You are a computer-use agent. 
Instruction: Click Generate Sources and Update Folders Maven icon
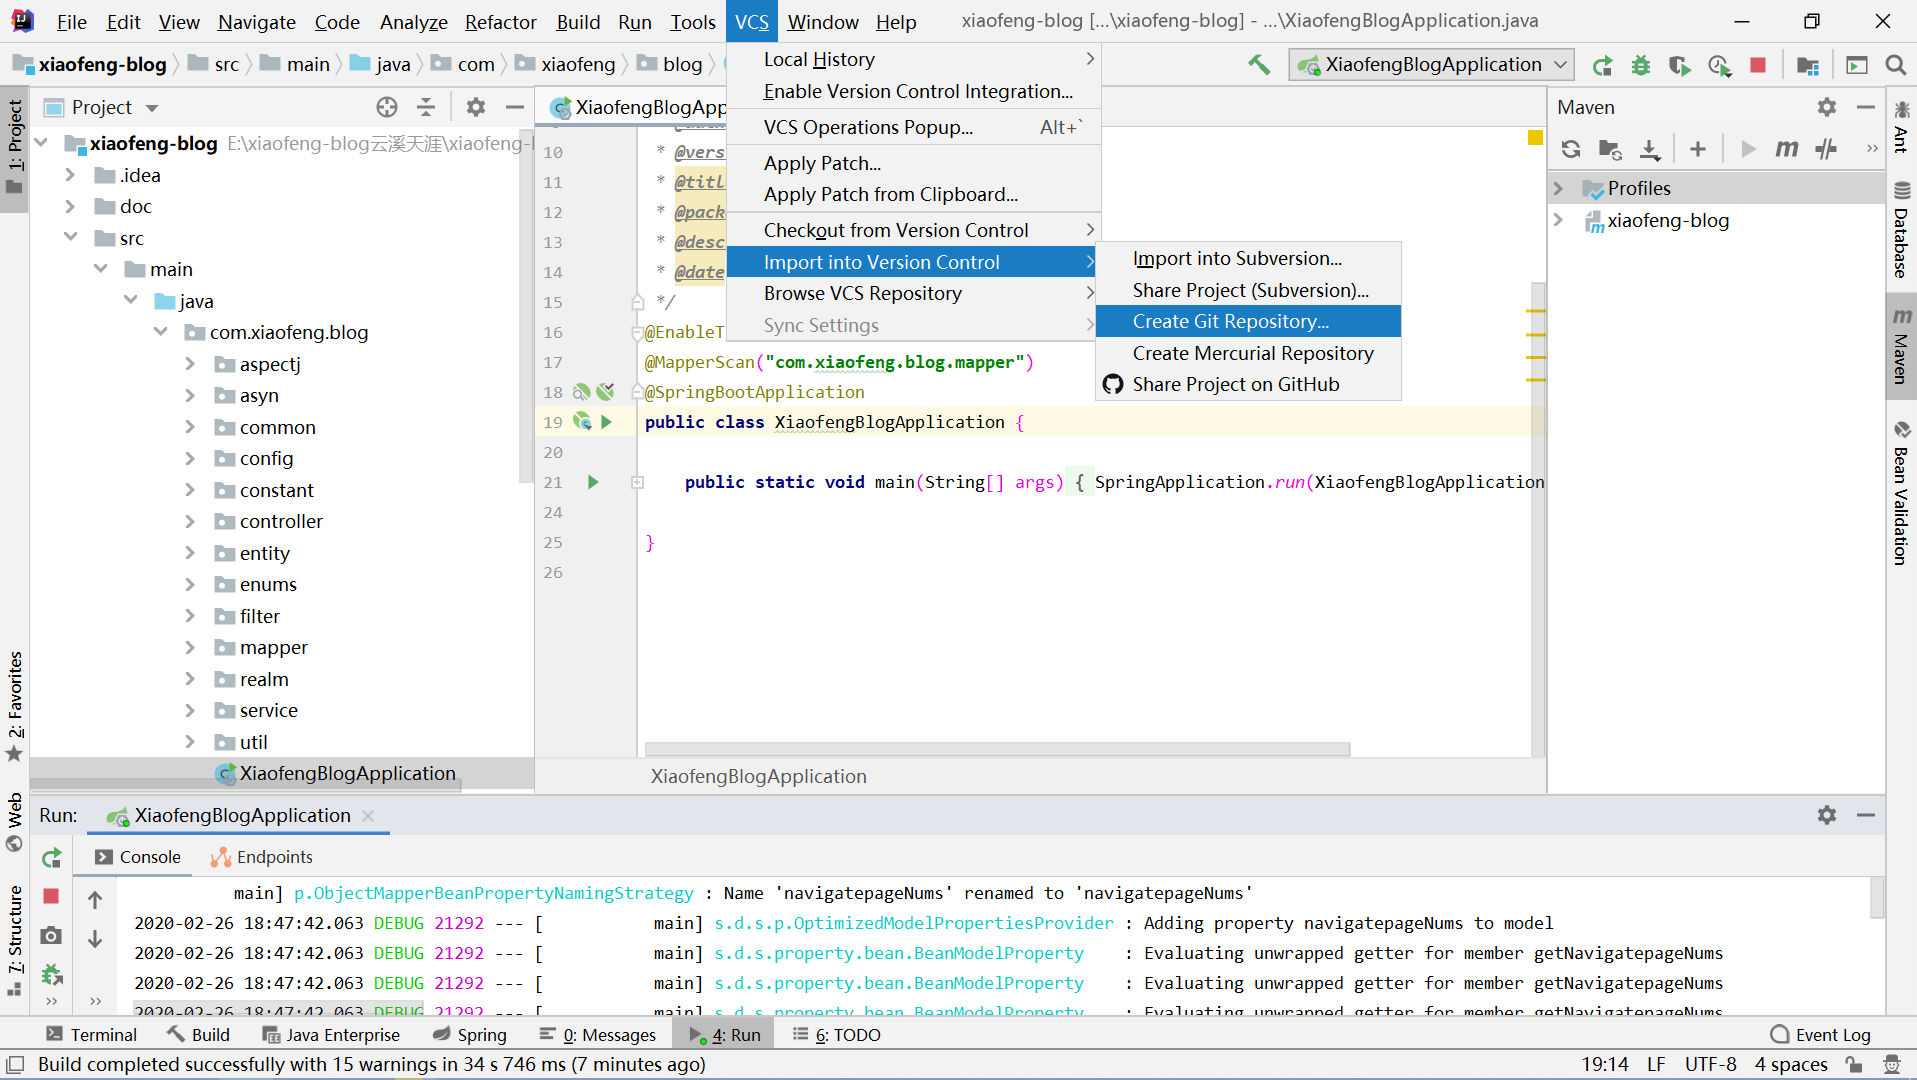(1610, 149)
